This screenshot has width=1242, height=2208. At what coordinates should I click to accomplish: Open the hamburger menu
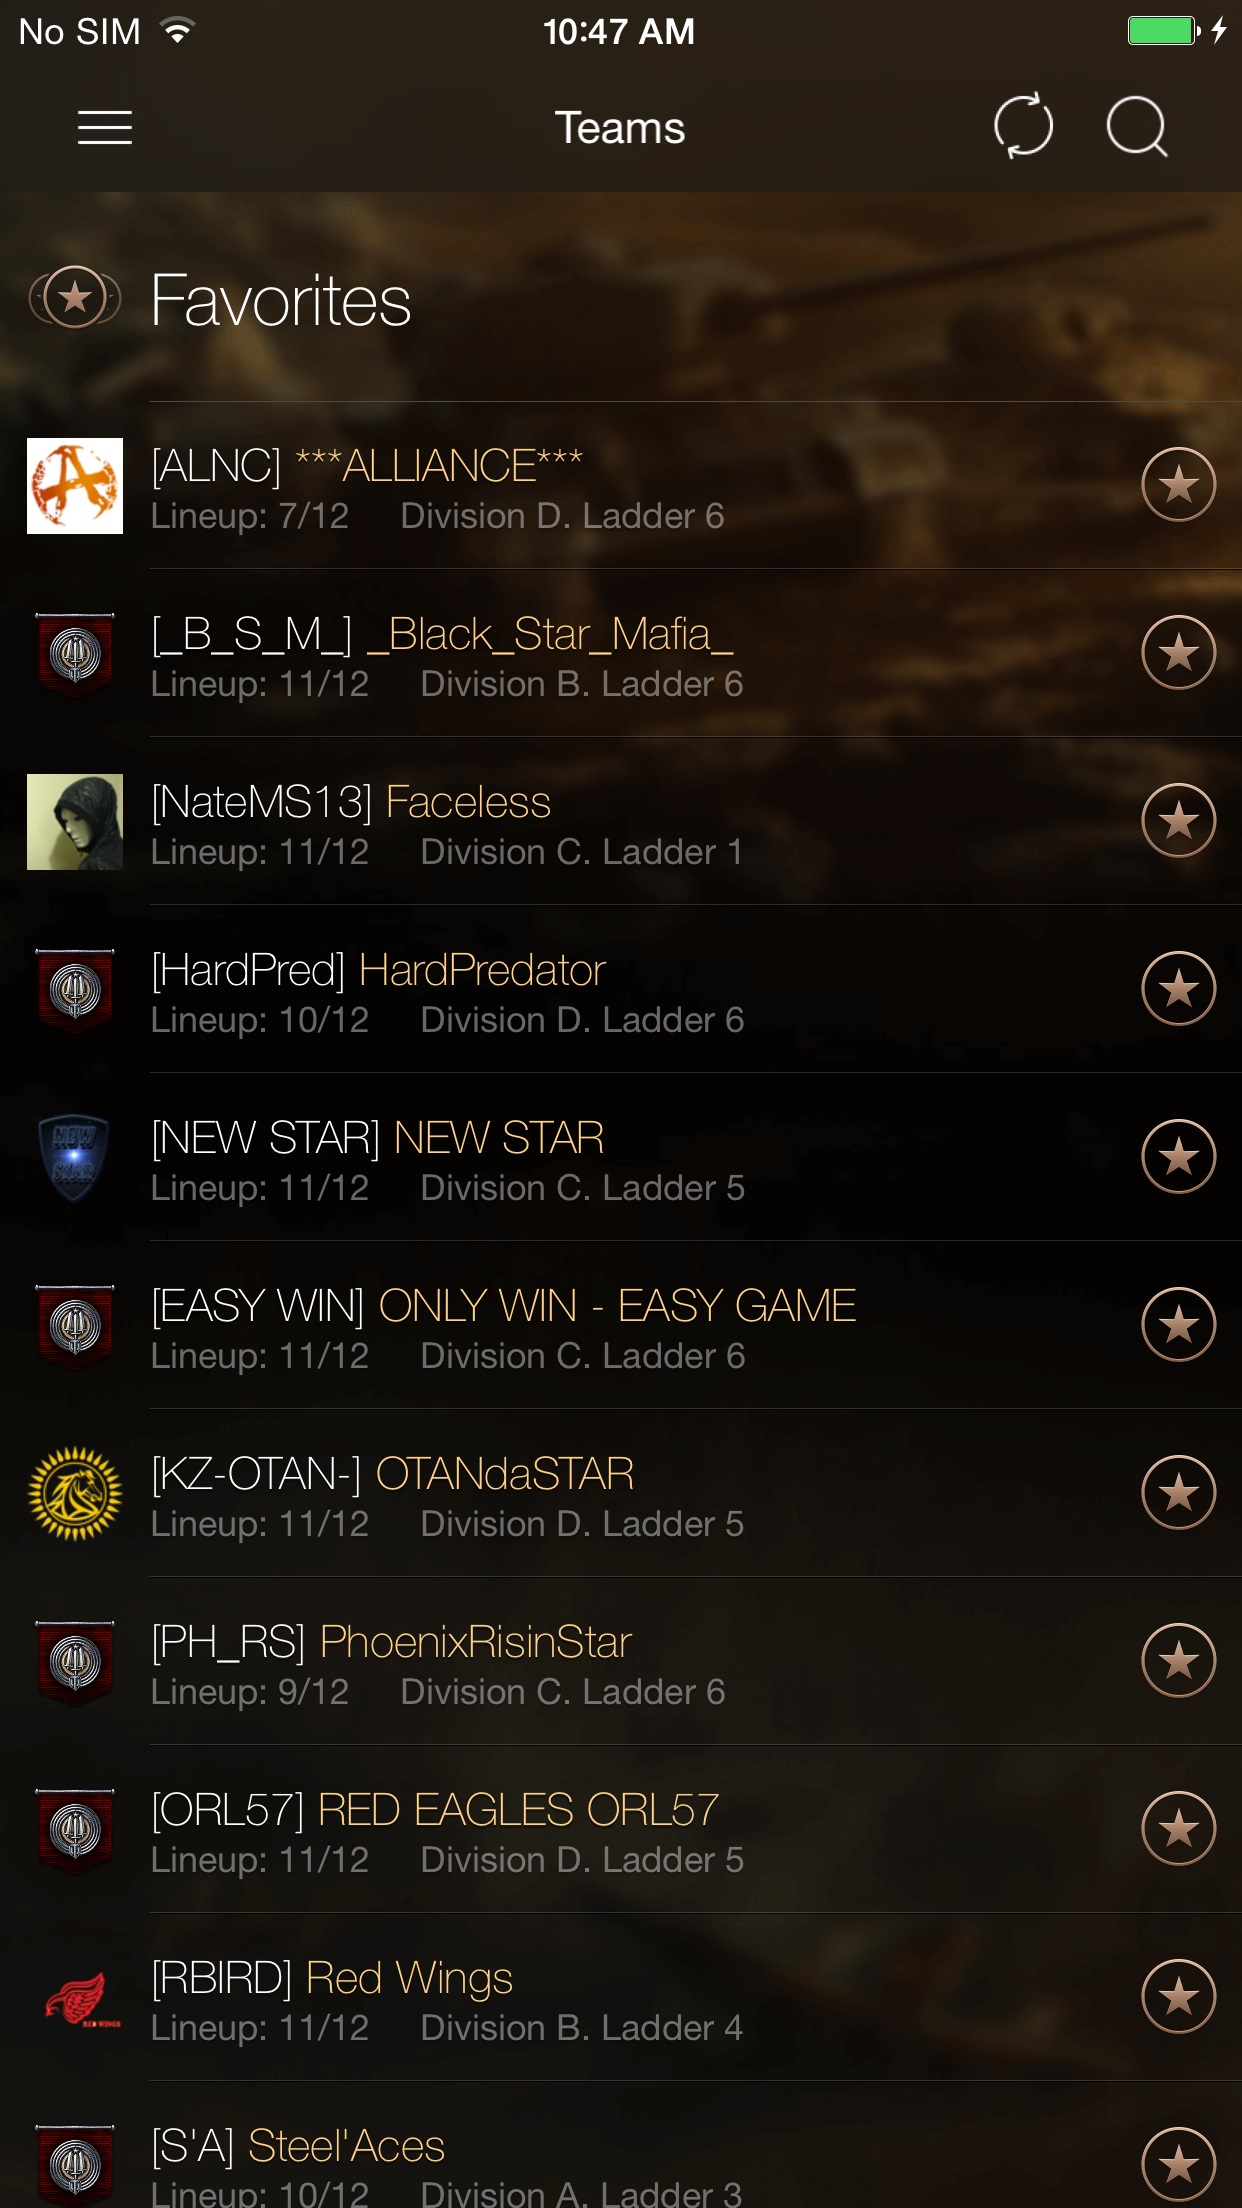105,128
